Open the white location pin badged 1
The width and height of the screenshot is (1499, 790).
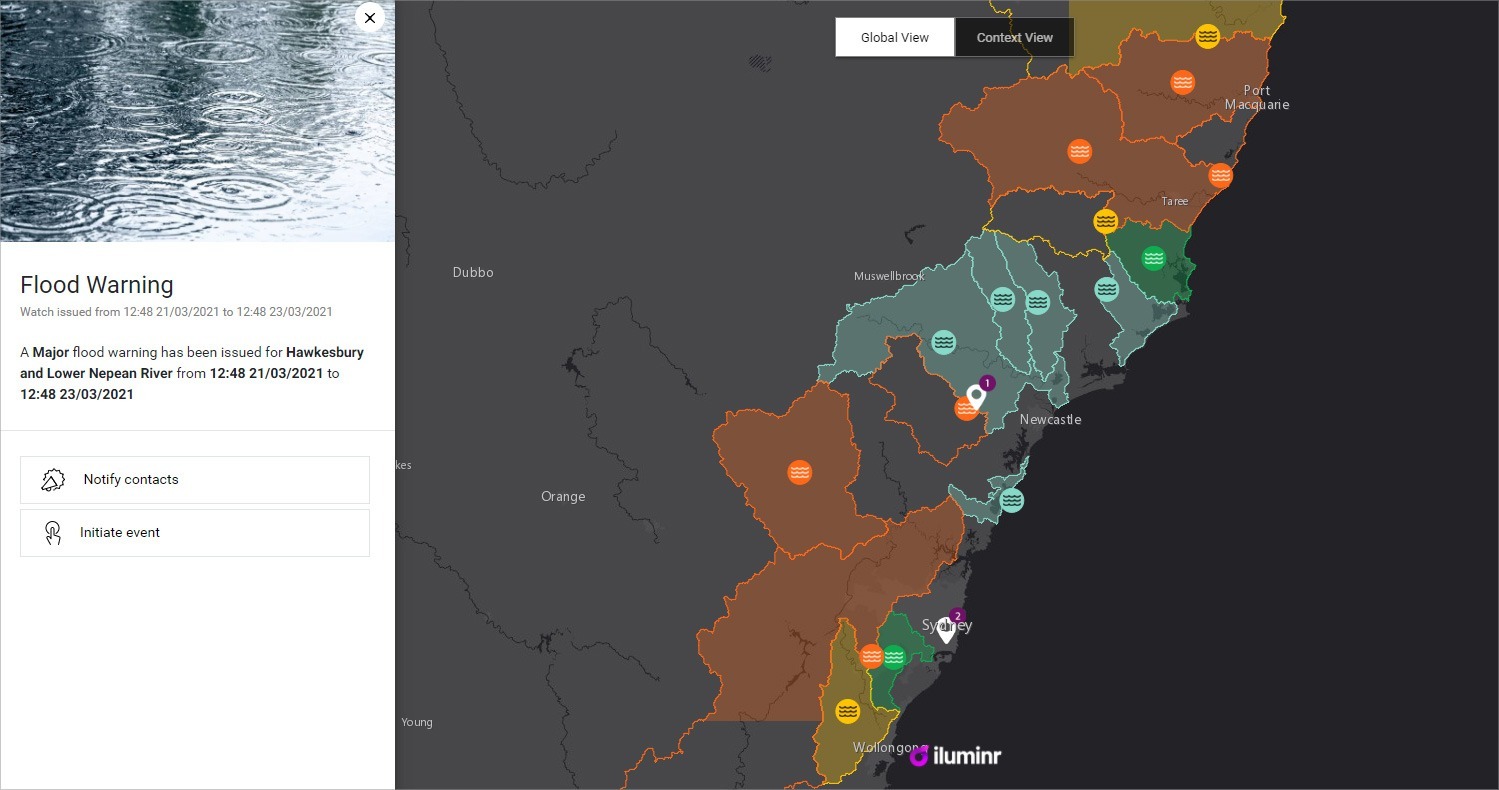[977, 397]
